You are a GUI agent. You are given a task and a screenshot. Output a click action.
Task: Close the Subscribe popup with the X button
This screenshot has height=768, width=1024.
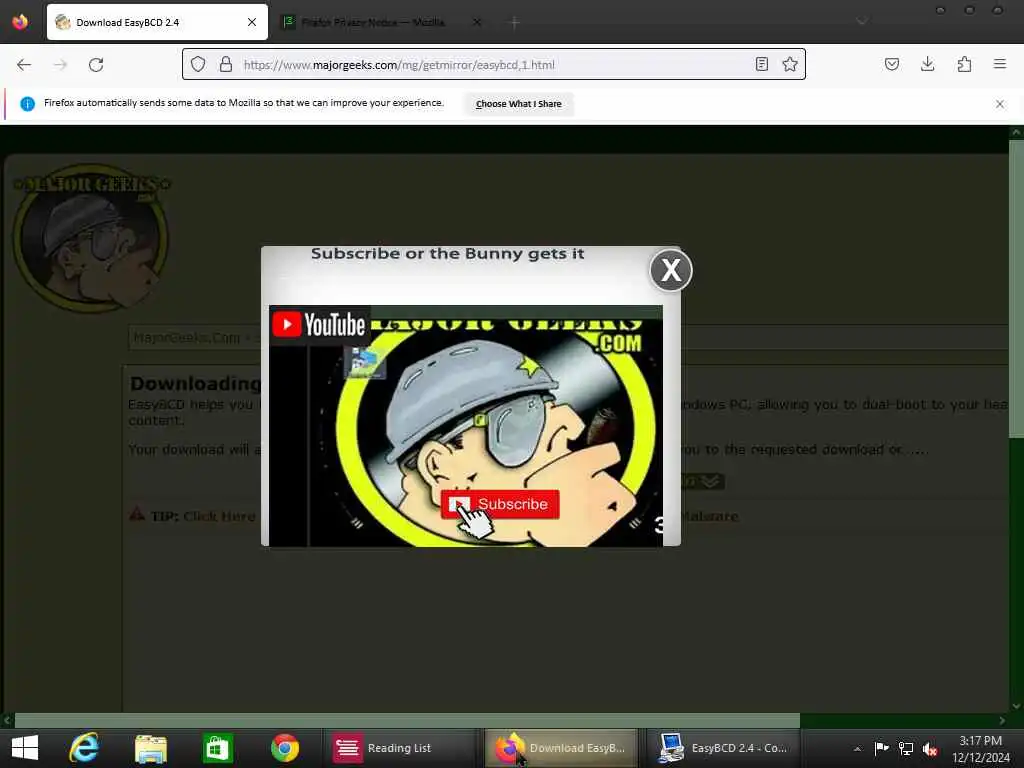point(671,270)
